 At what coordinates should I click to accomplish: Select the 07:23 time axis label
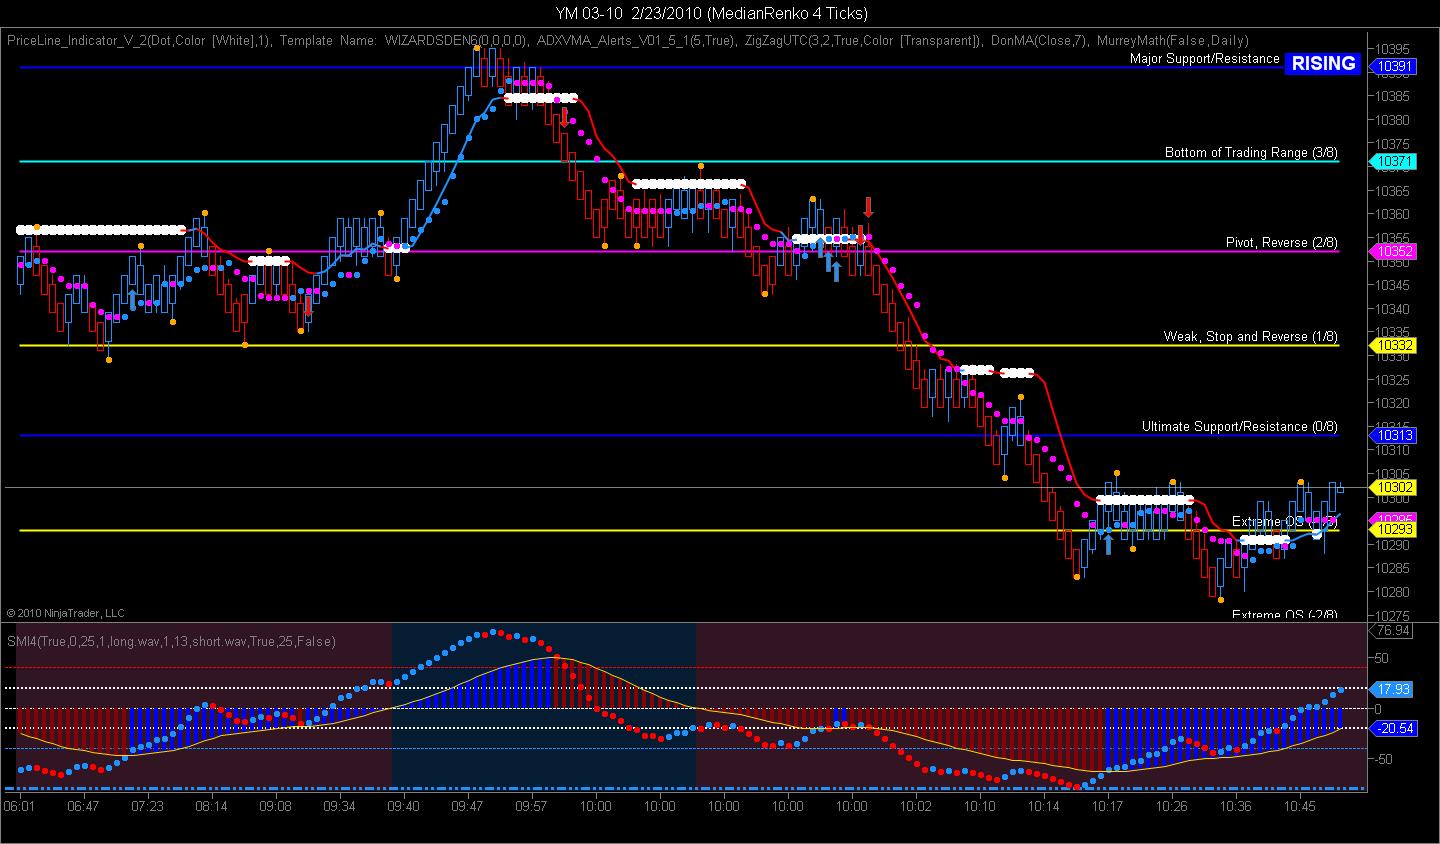pos(148,805)
